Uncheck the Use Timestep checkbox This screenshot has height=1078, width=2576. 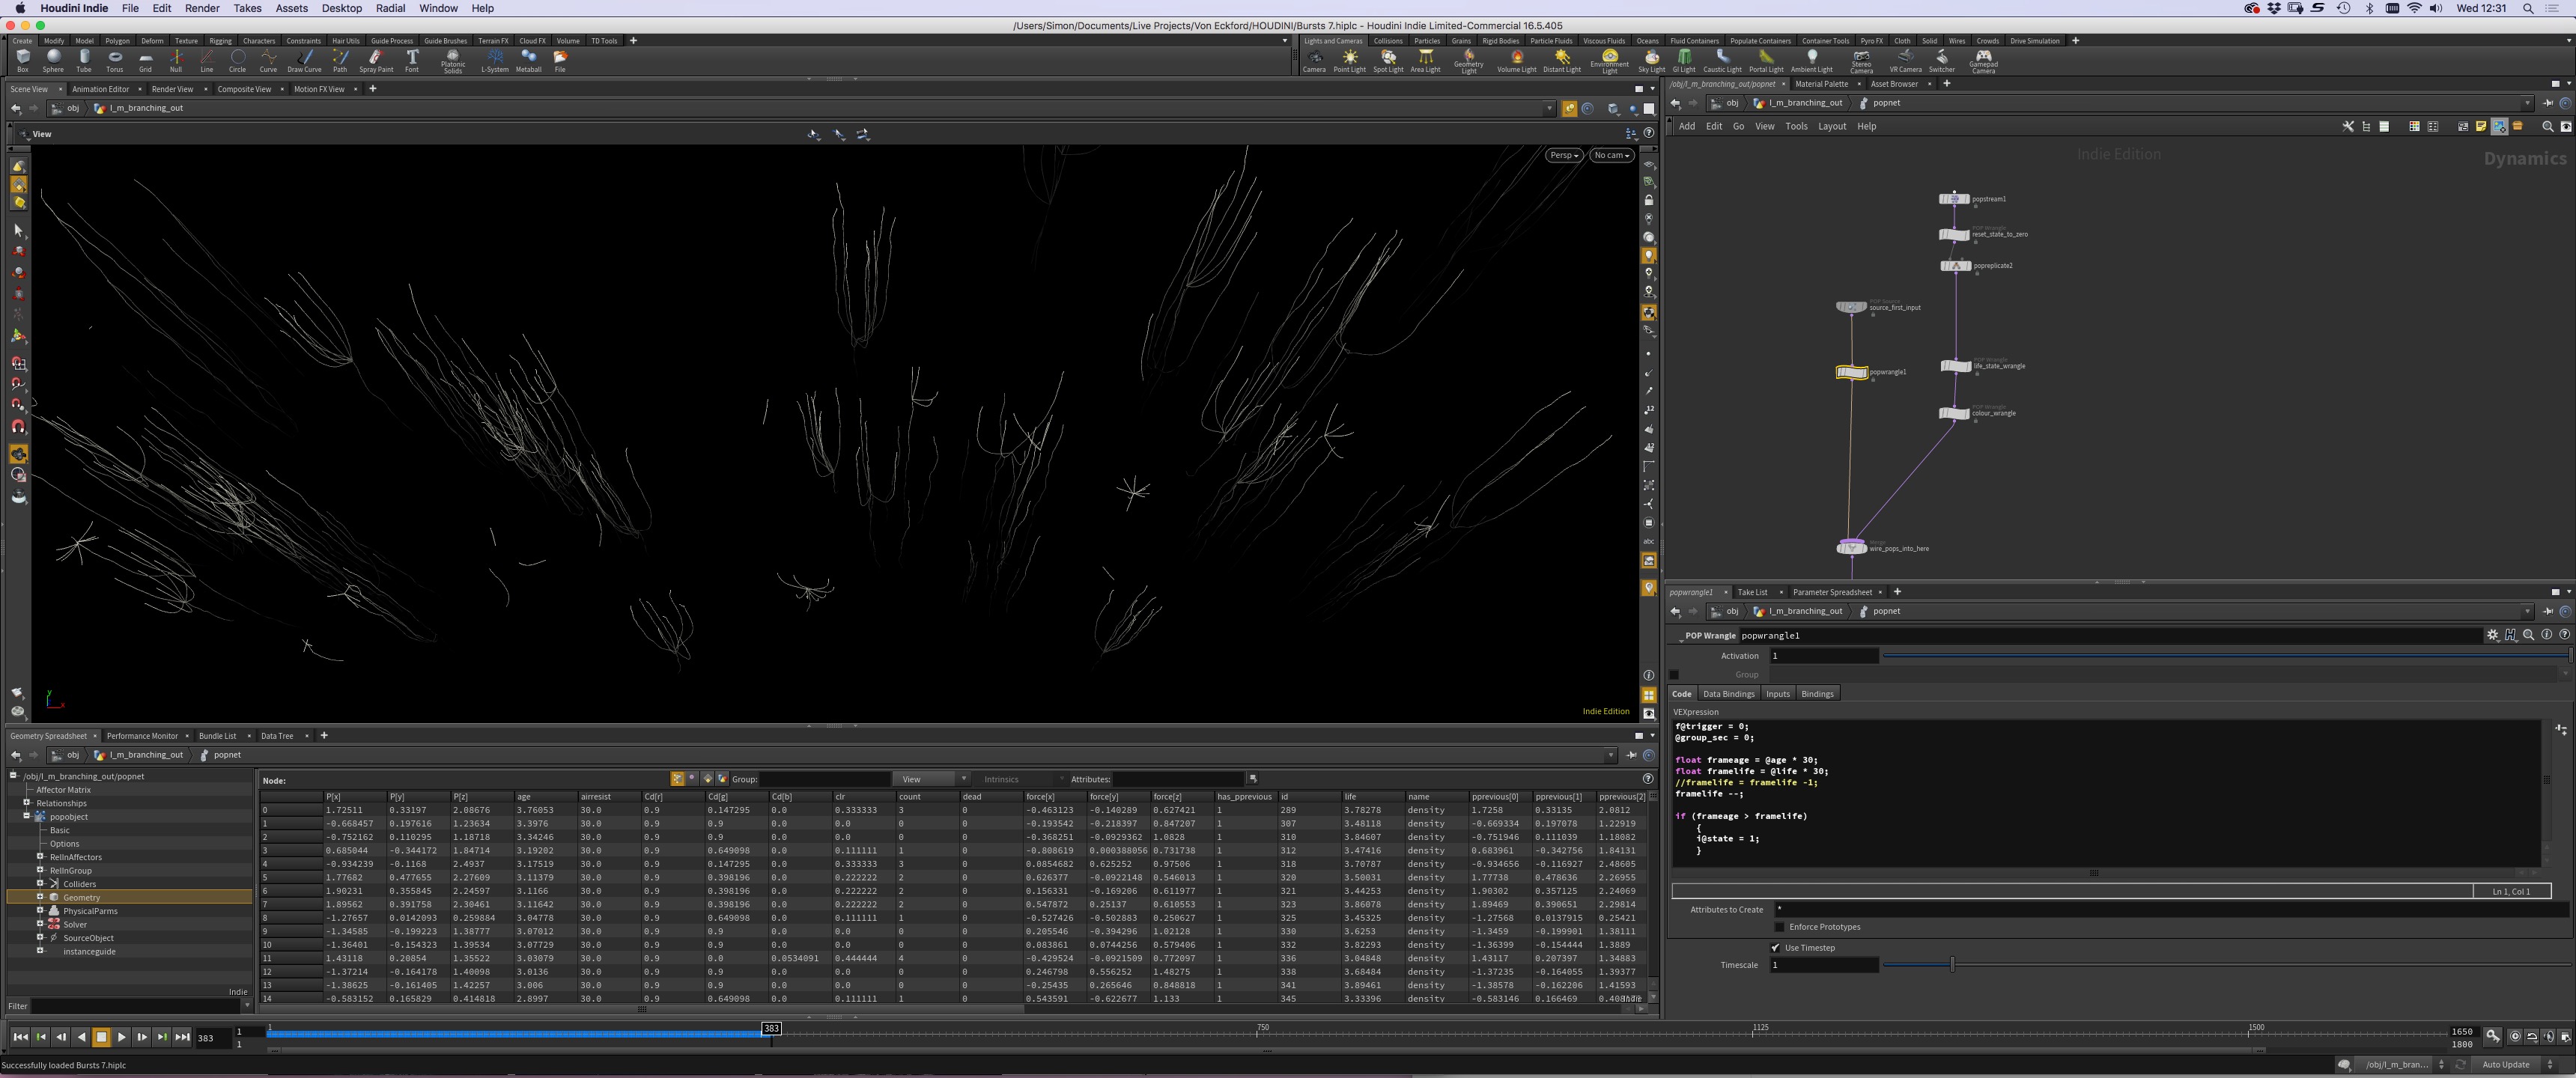click(1775, 948)
